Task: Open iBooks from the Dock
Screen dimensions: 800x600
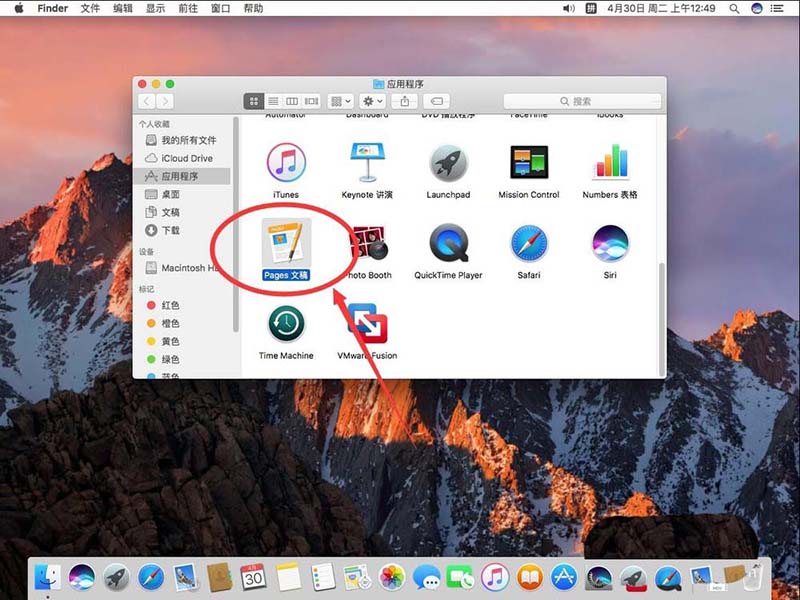Action: tap(530, 578)
